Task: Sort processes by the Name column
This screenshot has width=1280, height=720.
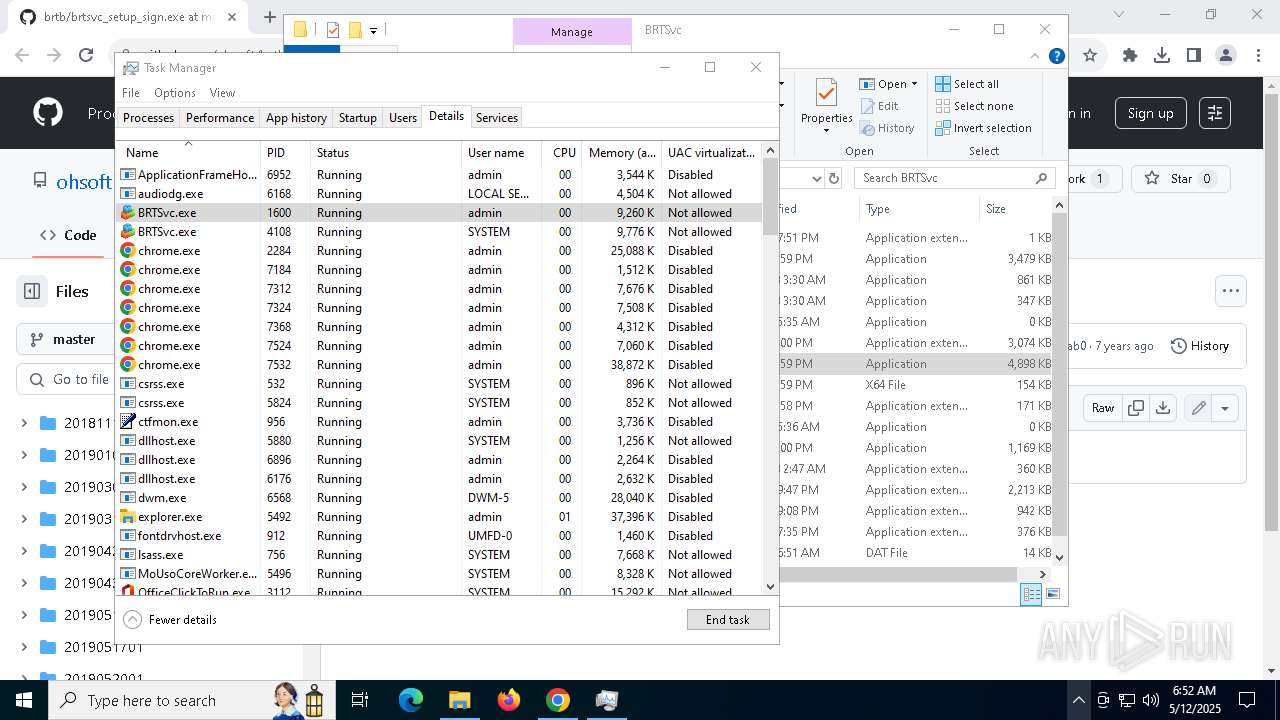Action: [x=188, y=152]
